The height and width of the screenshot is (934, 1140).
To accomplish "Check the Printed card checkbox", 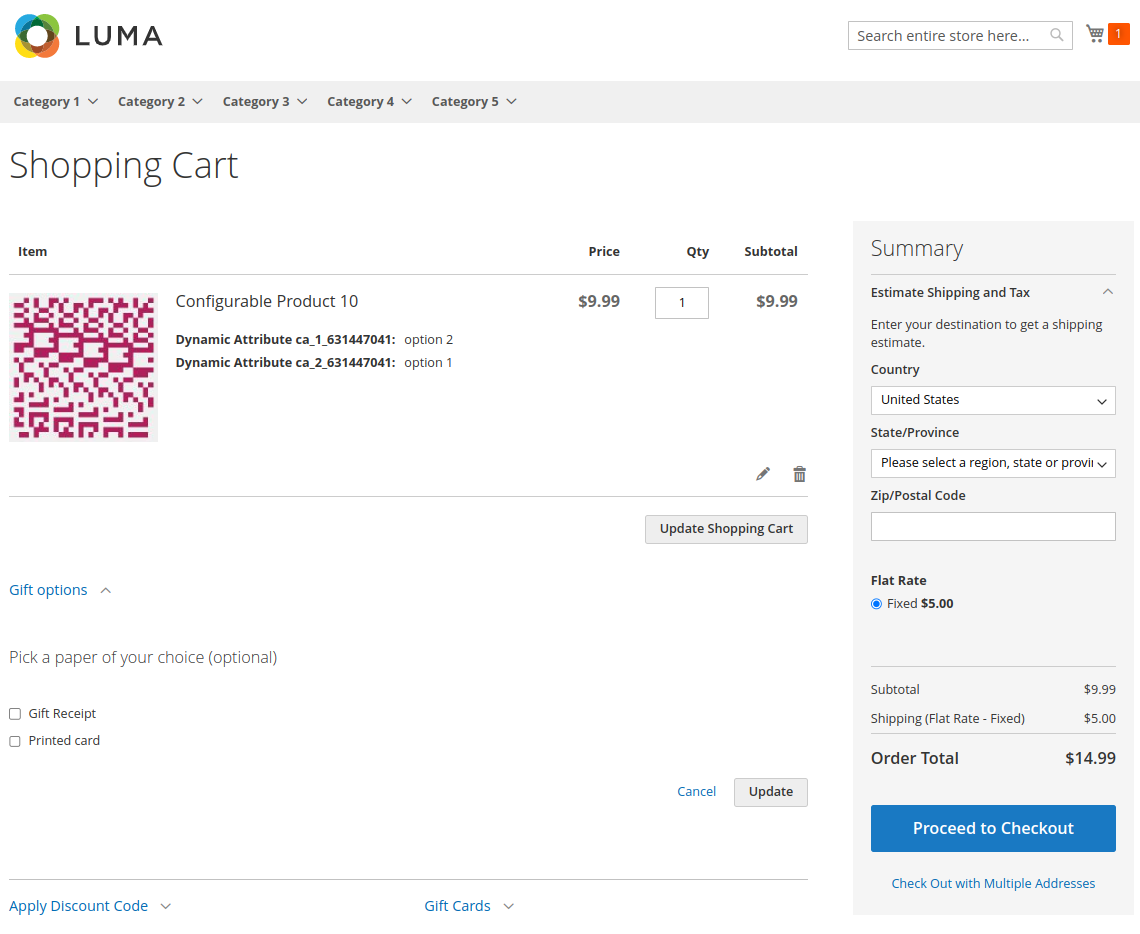I will point(15,741).
